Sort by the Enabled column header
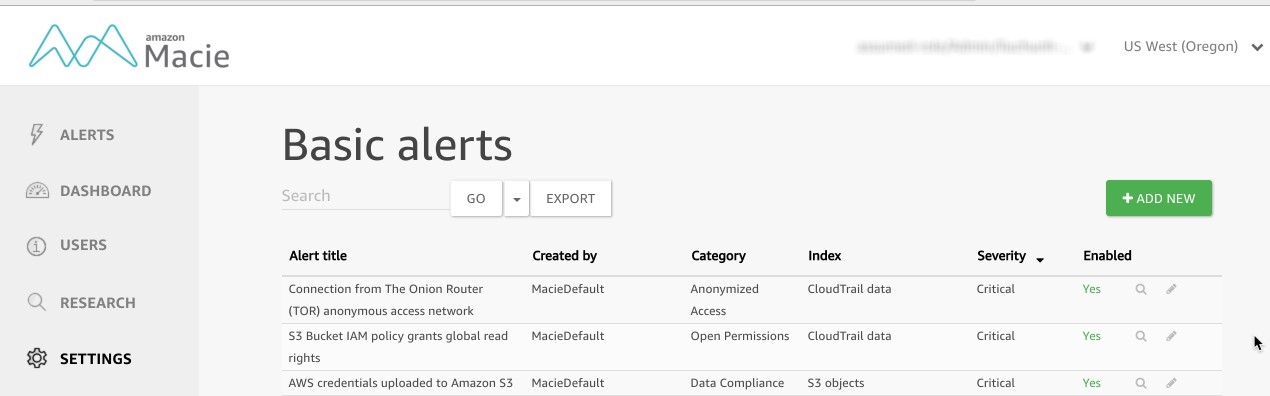Screen dimensions: 1270x396 (1107, 256)
